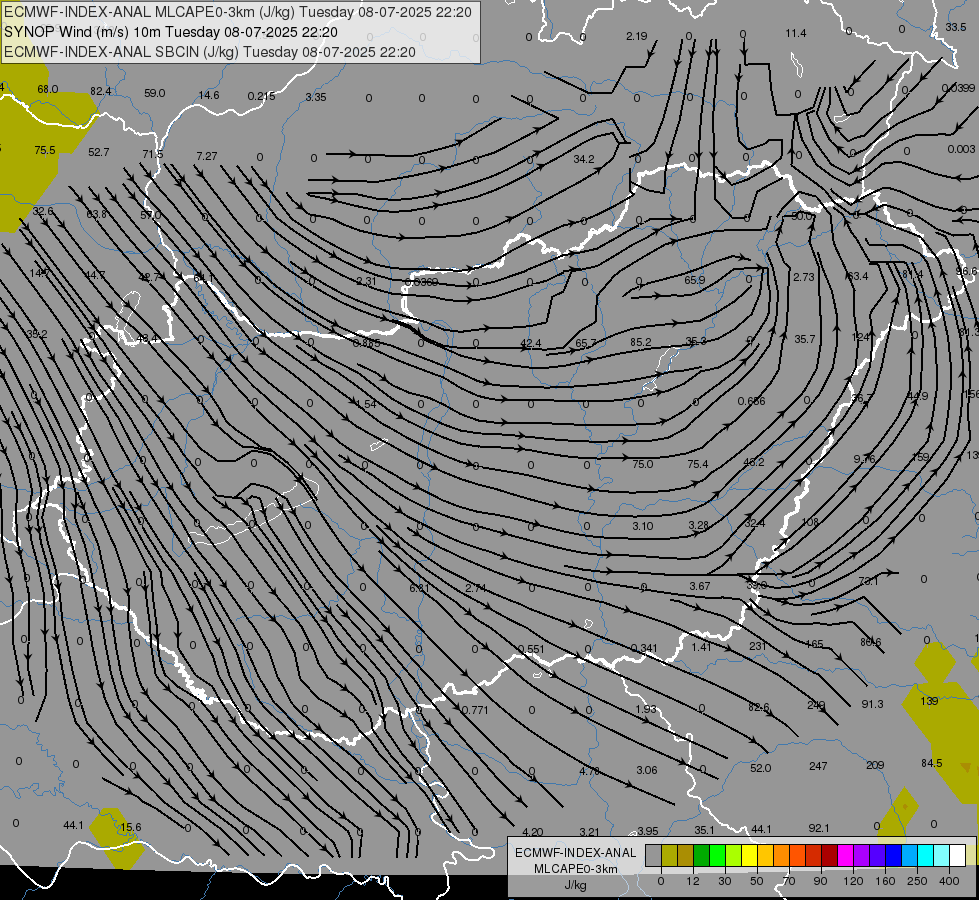Select the legend tick label 250
This screenshot has height=900, width=979.
[917, 881]
